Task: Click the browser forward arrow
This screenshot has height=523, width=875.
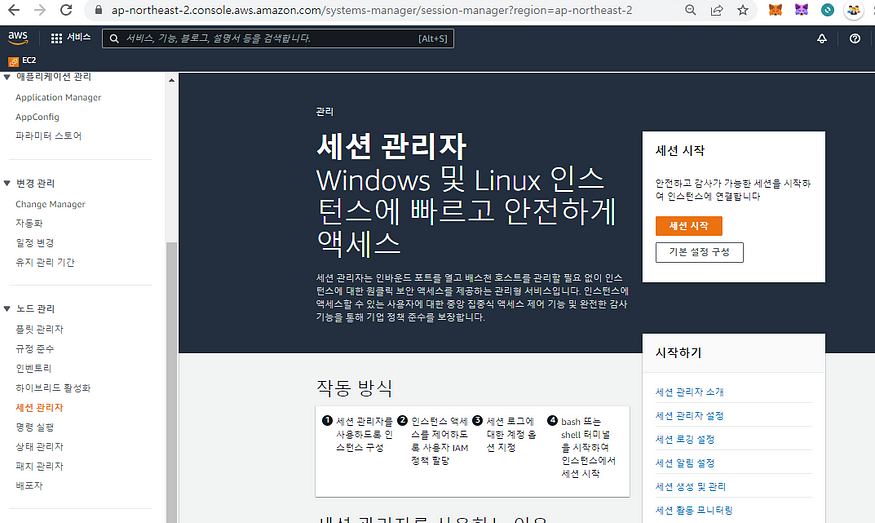Action: pos(40,9)
